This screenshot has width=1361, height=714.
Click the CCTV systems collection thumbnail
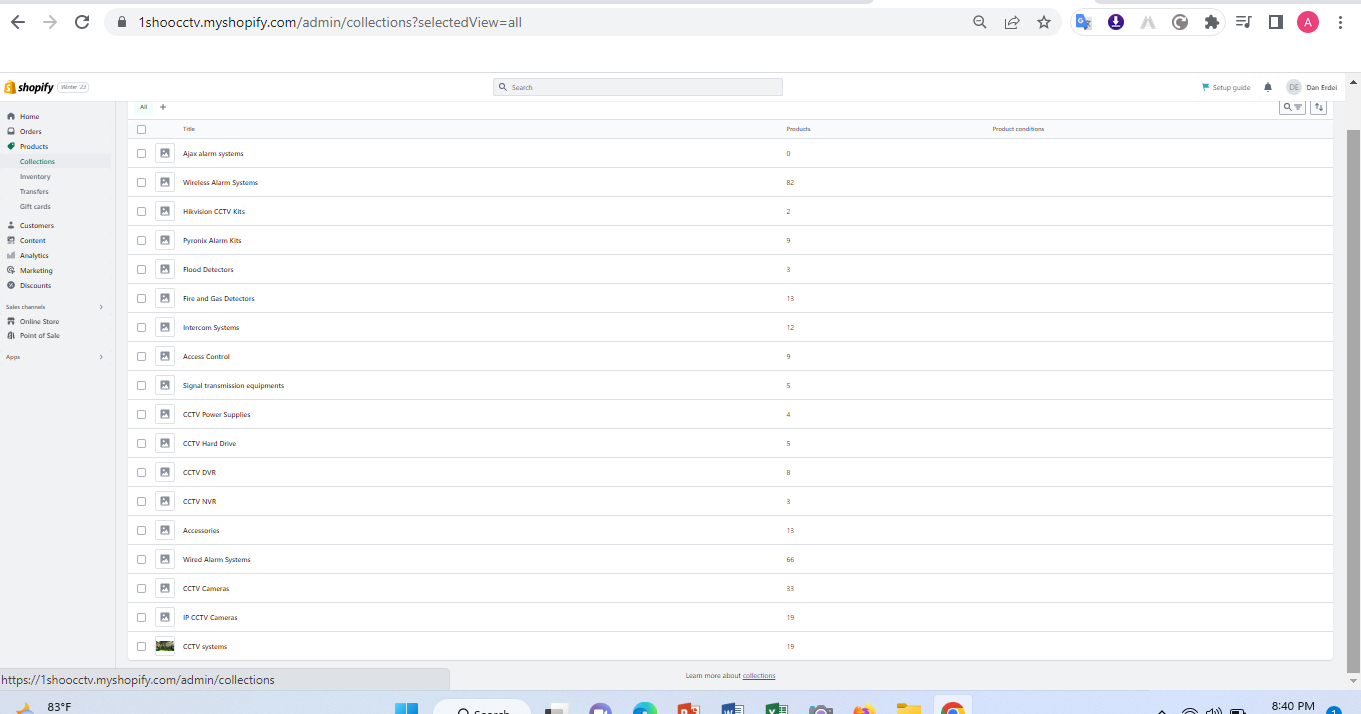[165, 646]
